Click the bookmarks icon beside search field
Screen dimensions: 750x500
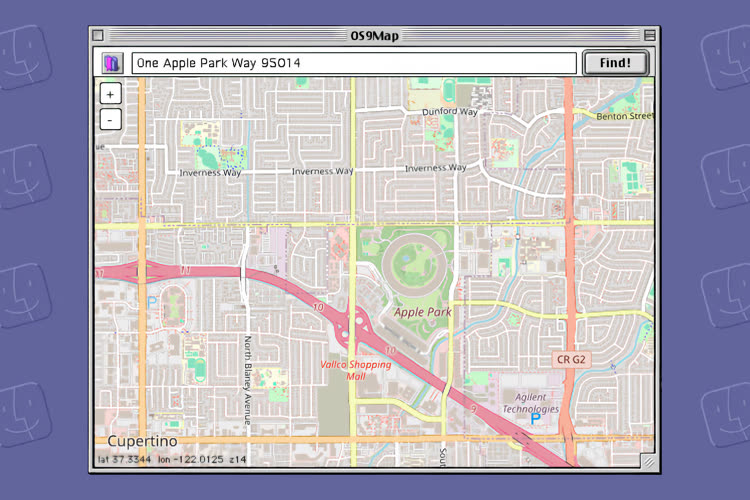point(112,63)
